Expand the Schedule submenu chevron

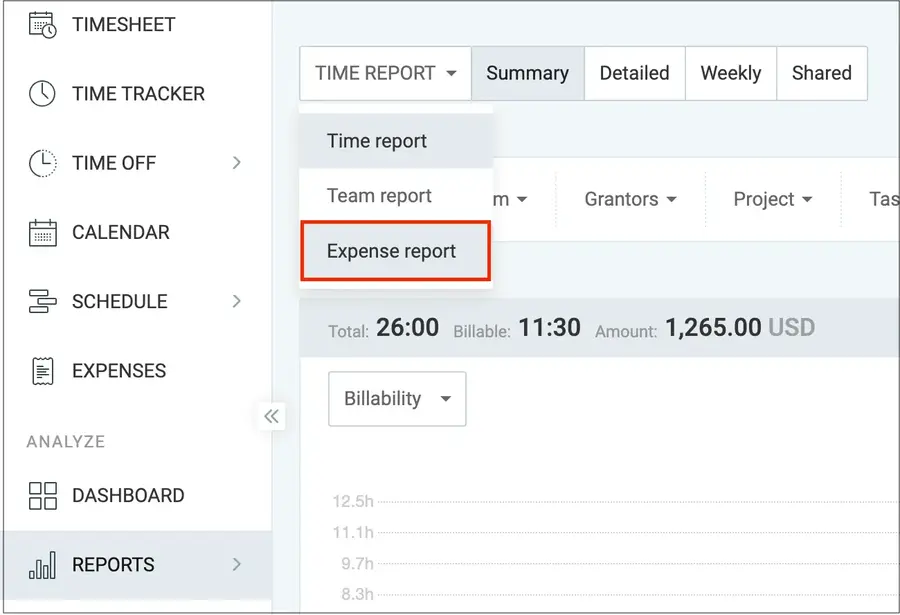pos(237,301)
